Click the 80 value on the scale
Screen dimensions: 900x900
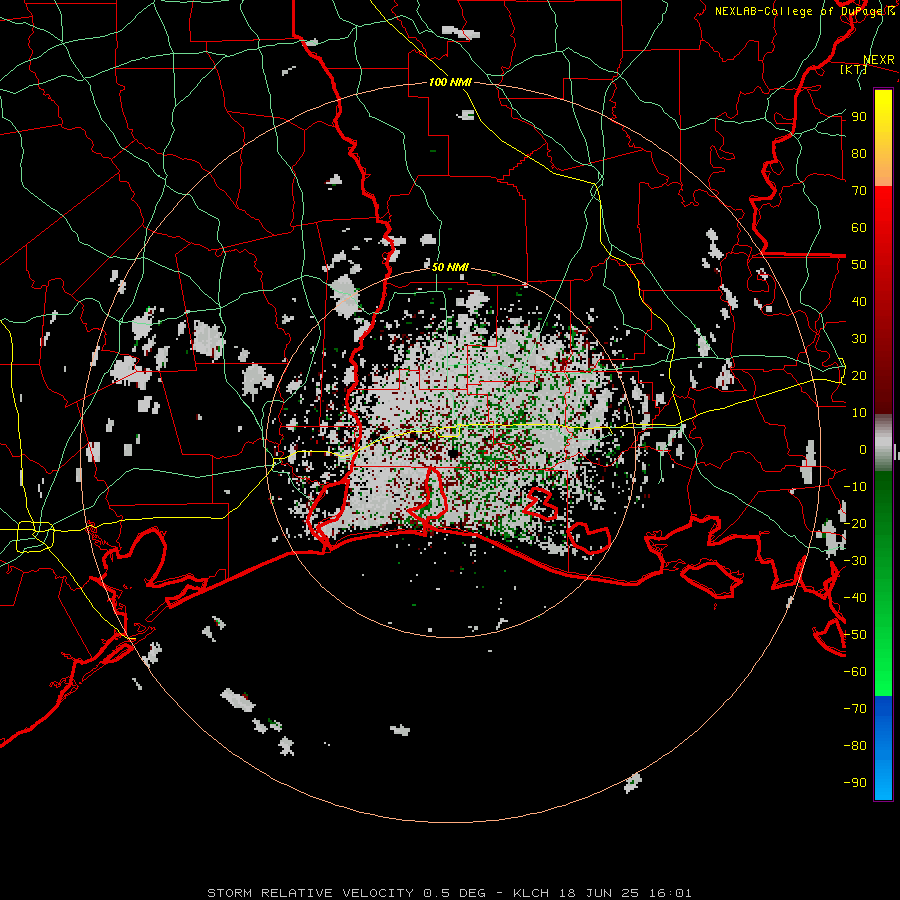point(859,153)
